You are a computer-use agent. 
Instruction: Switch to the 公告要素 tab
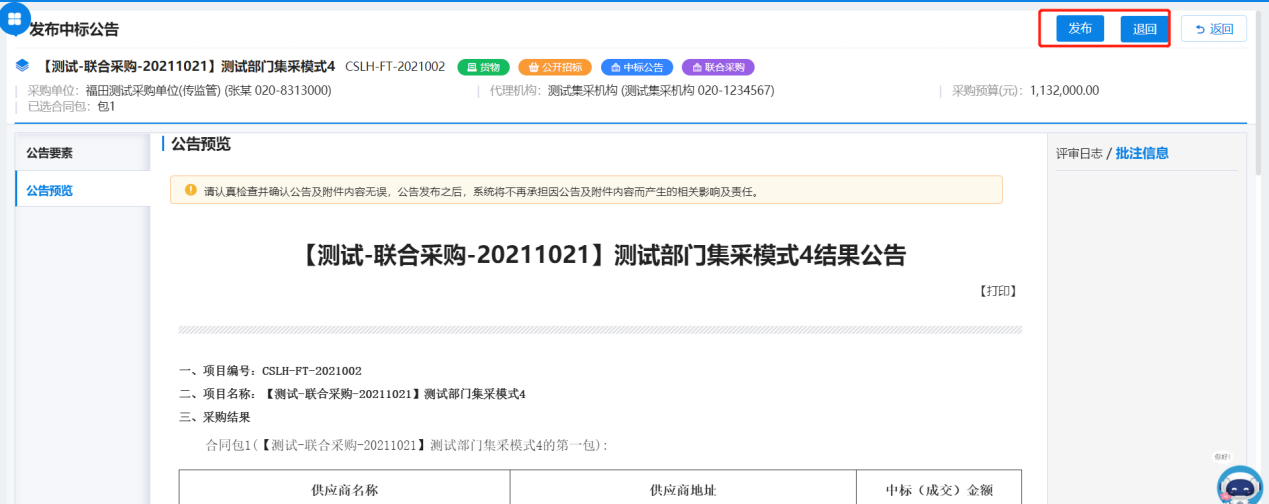pyautogui.click(x=50, y=153)
